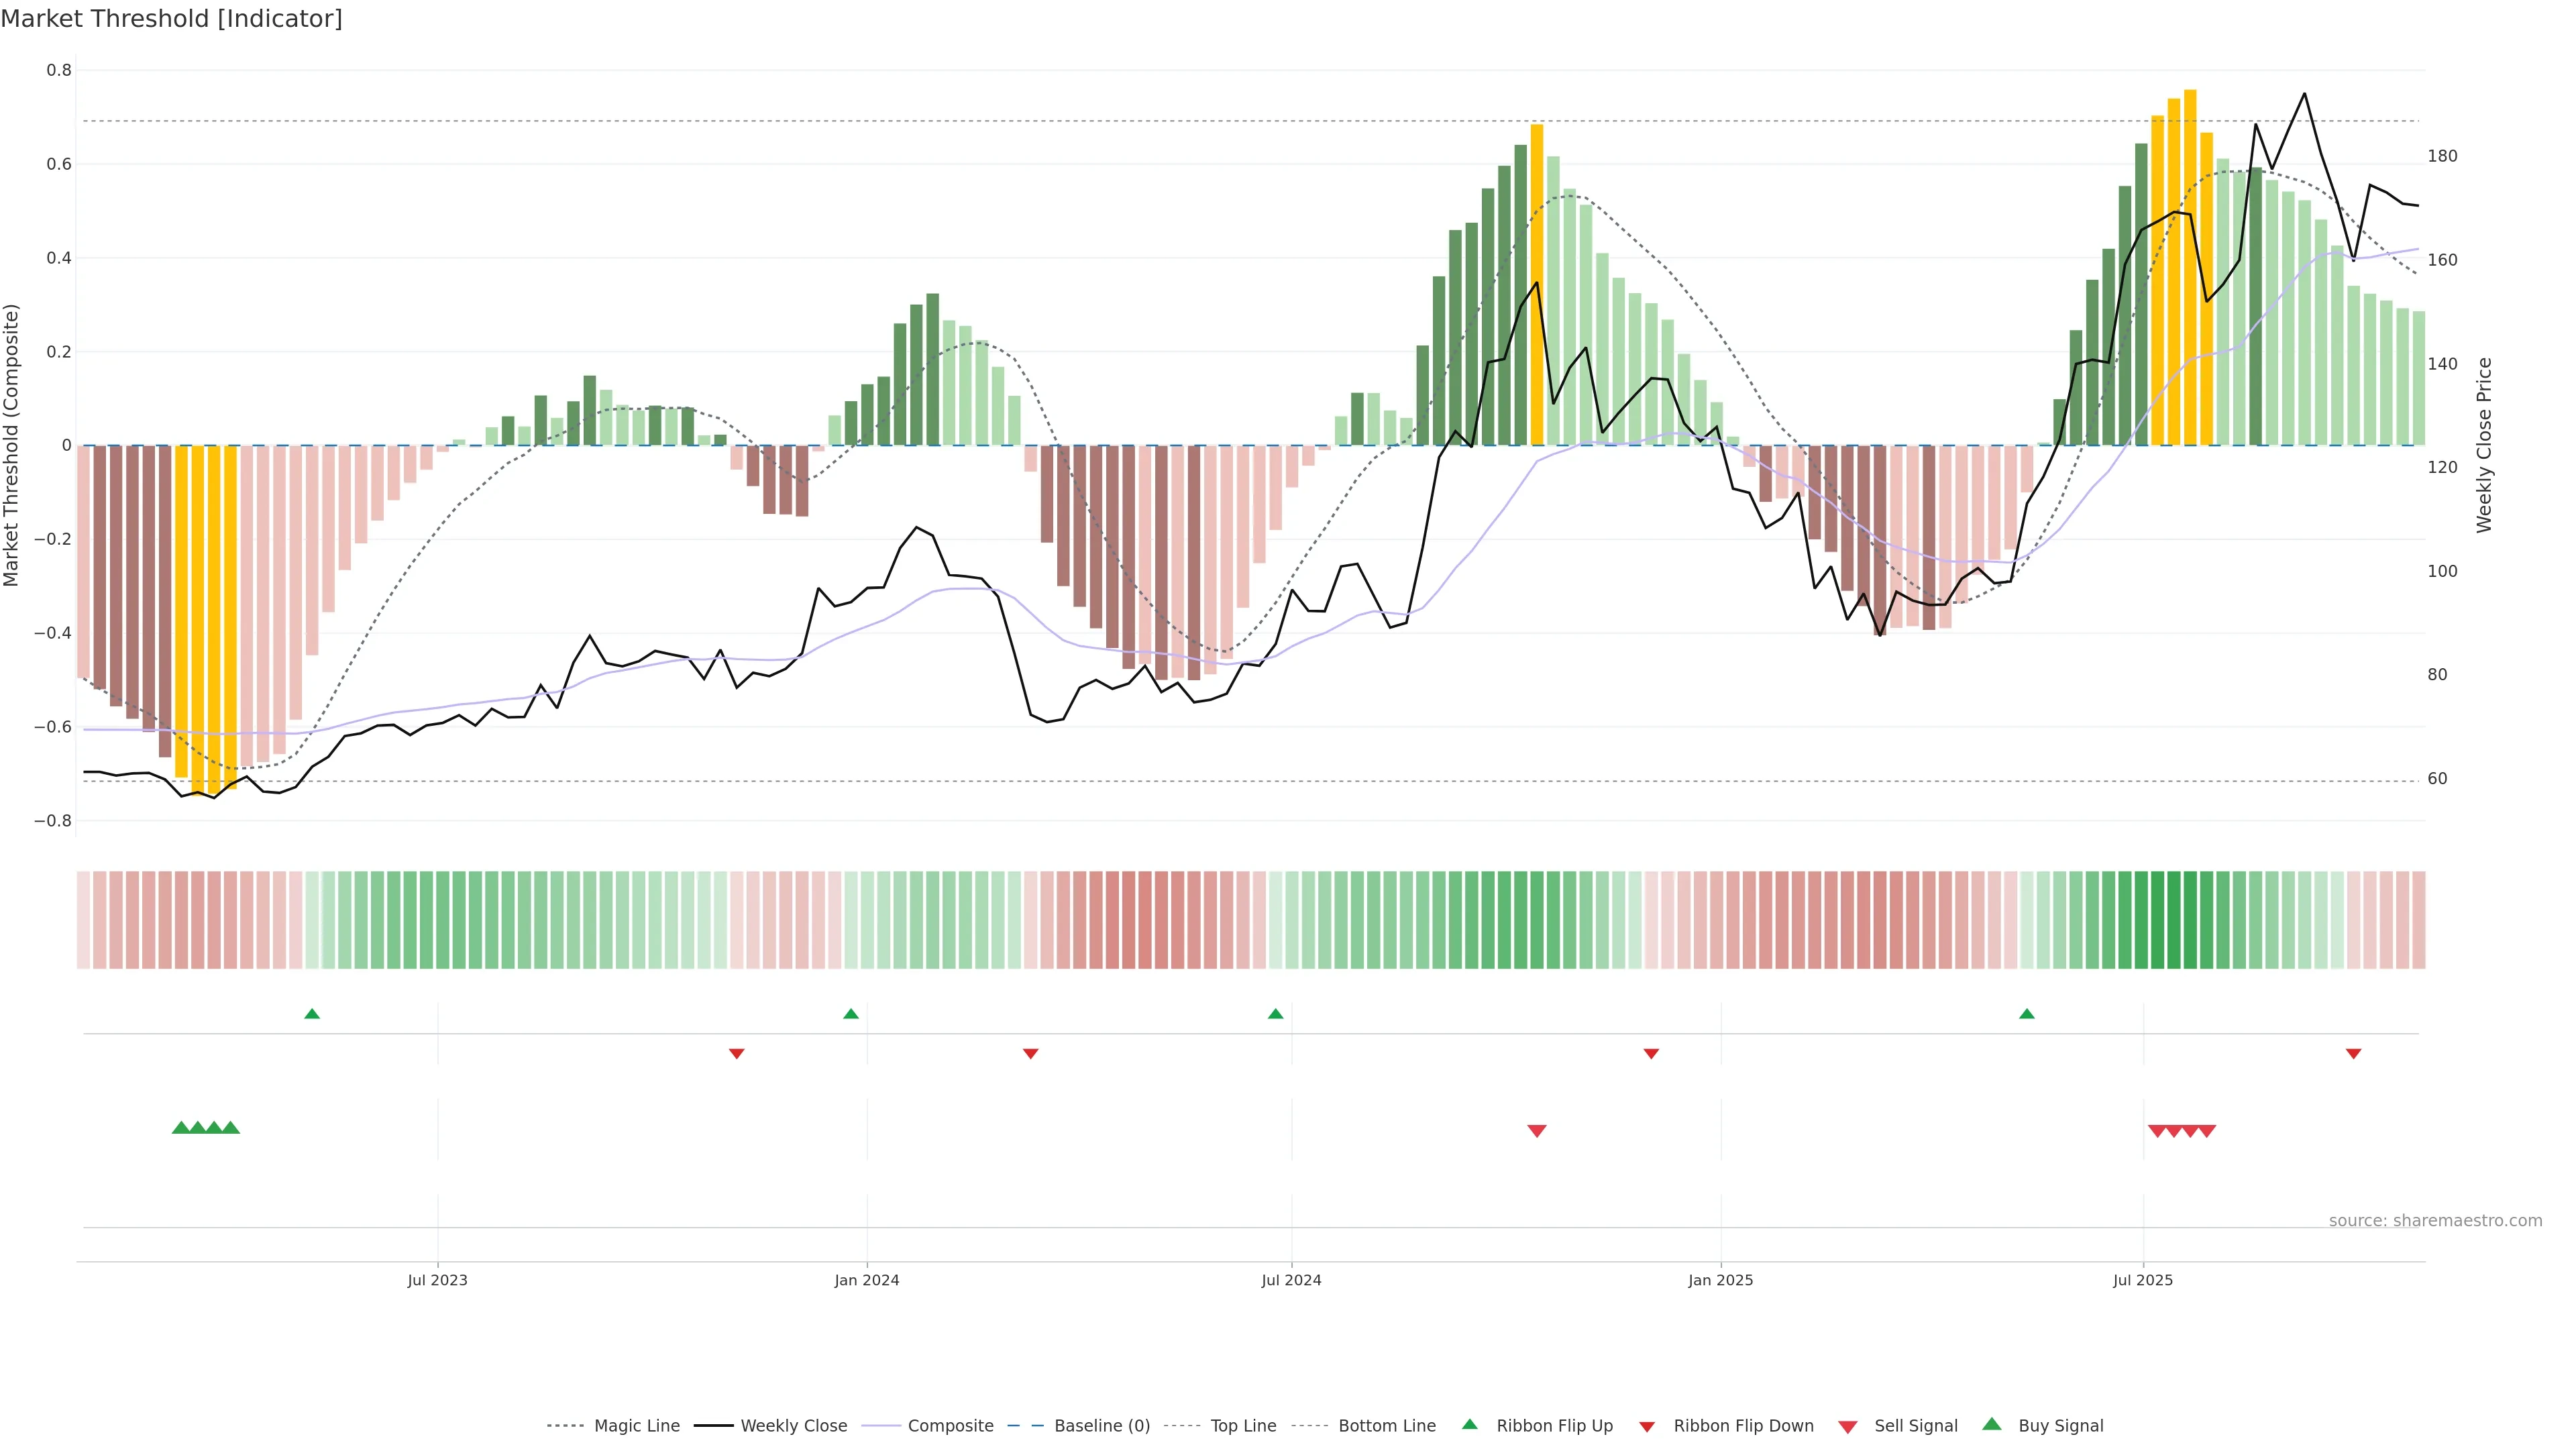This screenshot has width=2576, height=1449.
Task: Click the Market Threshold [Indicator] title
Action: click(x=171, y=19)
